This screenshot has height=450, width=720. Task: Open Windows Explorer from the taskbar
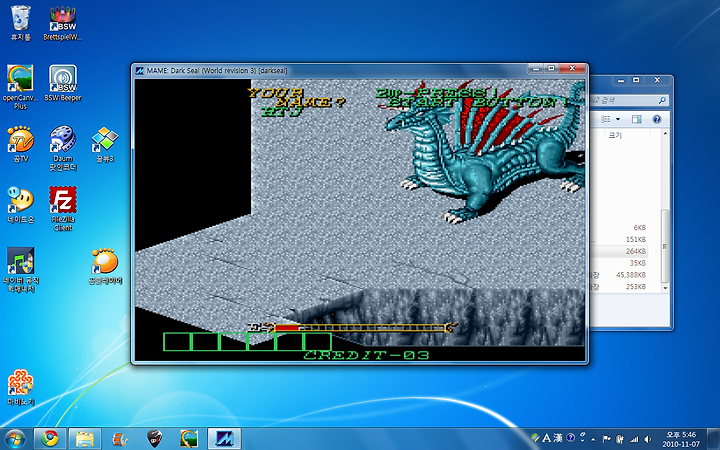(85, 439)
